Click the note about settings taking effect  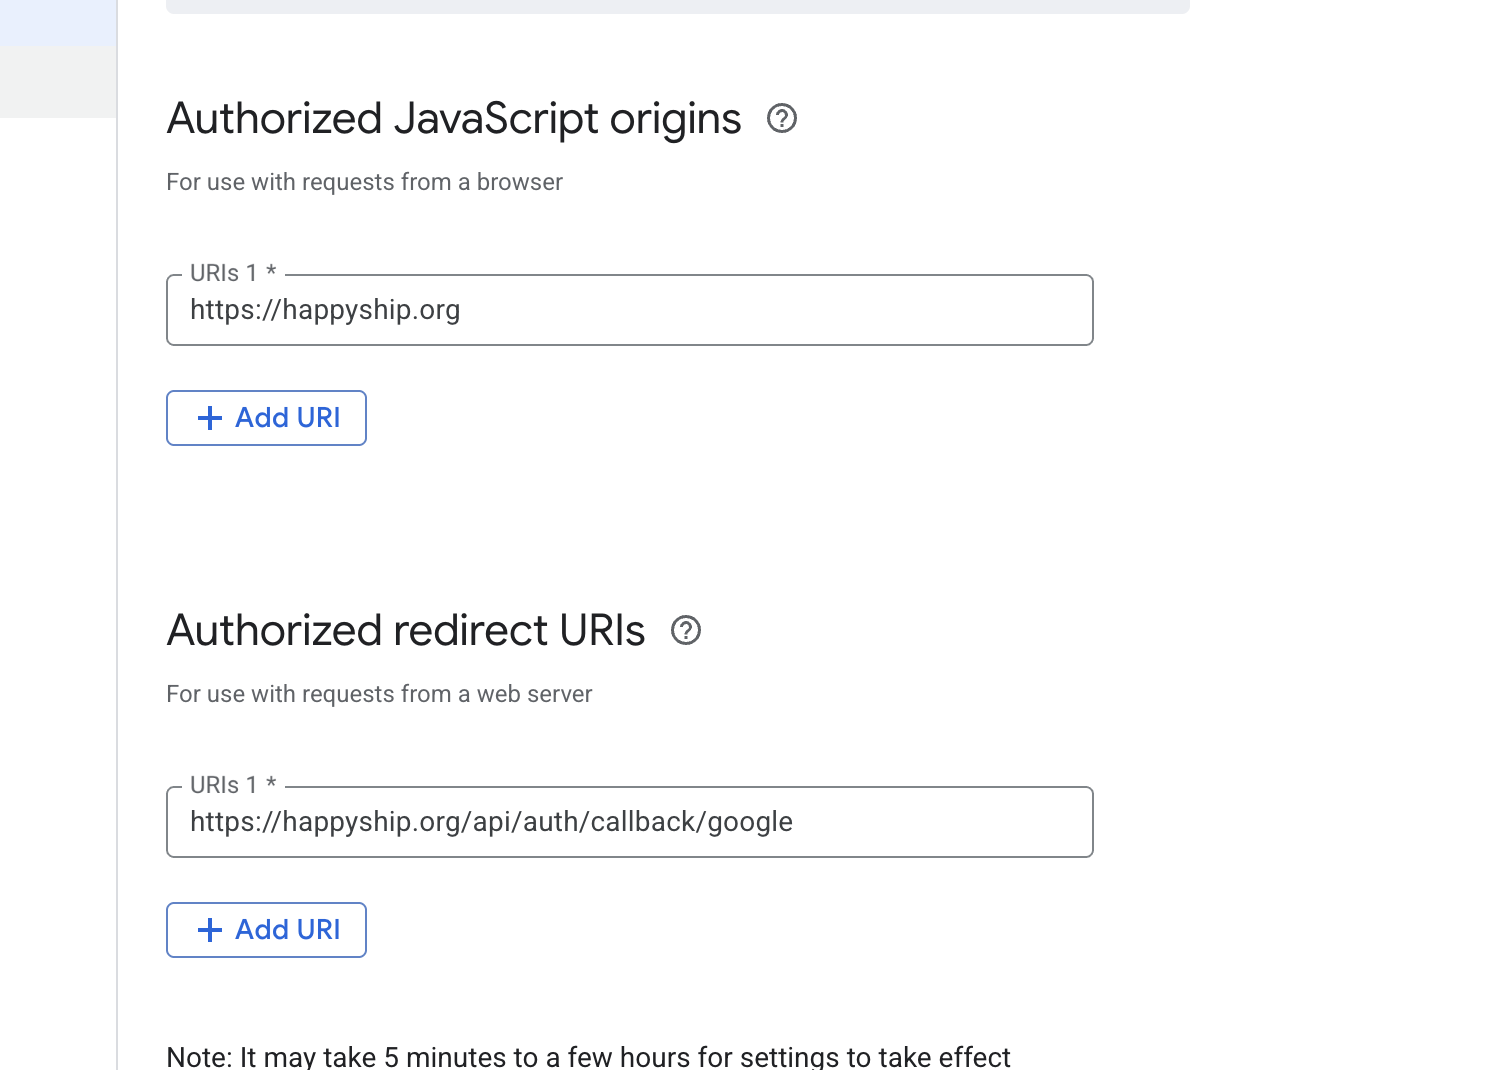[x=589, y=1056]
